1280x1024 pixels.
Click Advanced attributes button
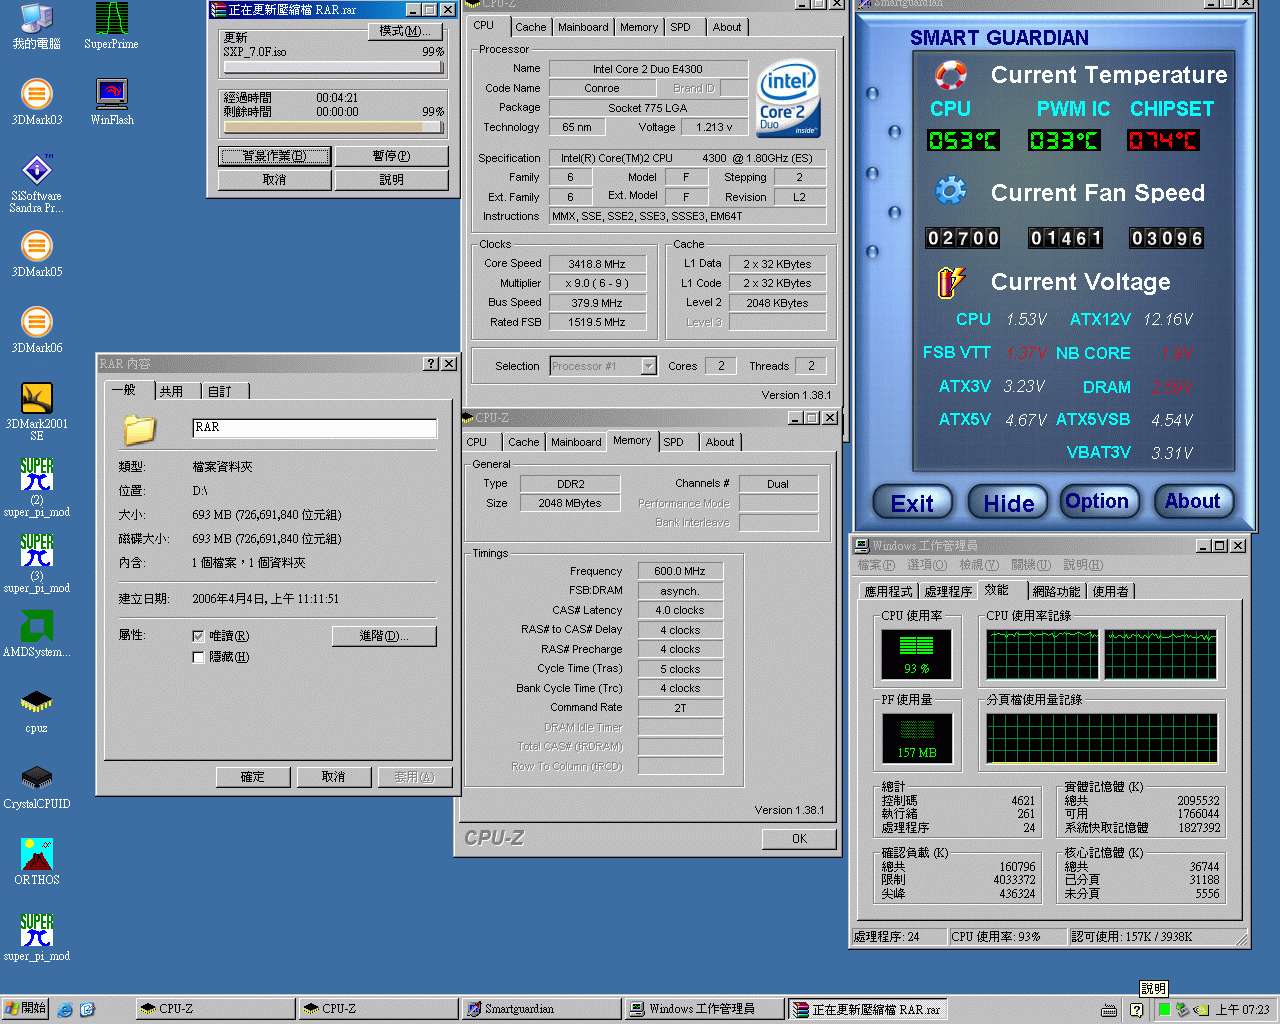click(x=384, y=636)
